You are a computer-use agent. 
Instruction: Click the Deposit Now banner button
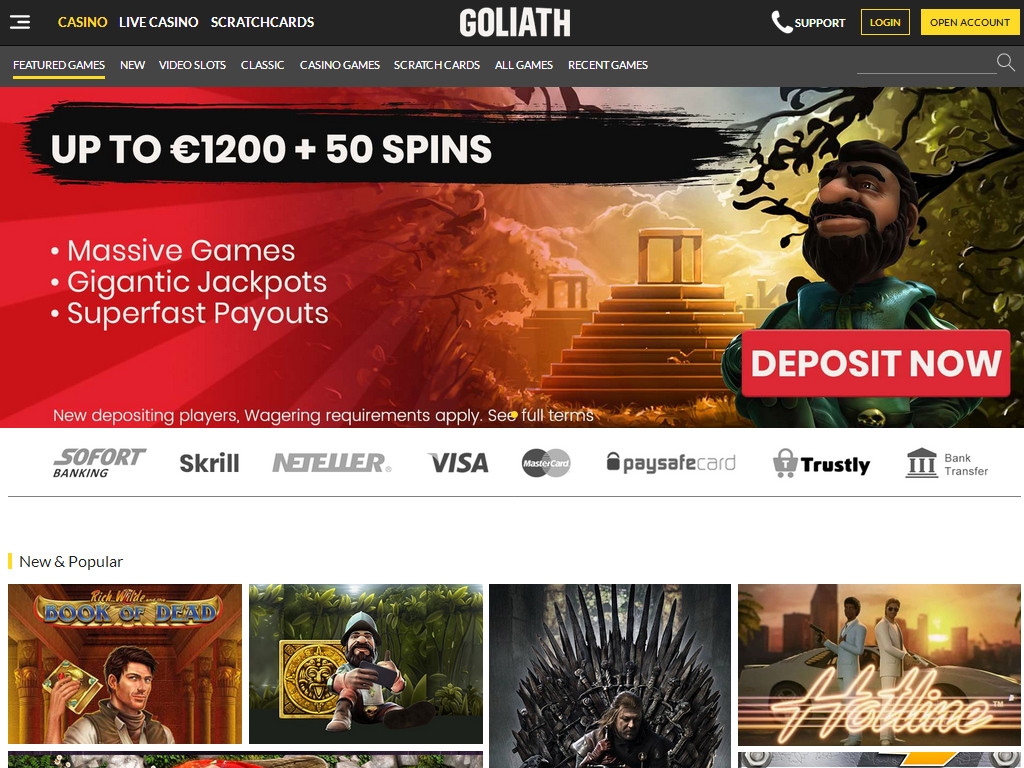[x=876, y=363]
